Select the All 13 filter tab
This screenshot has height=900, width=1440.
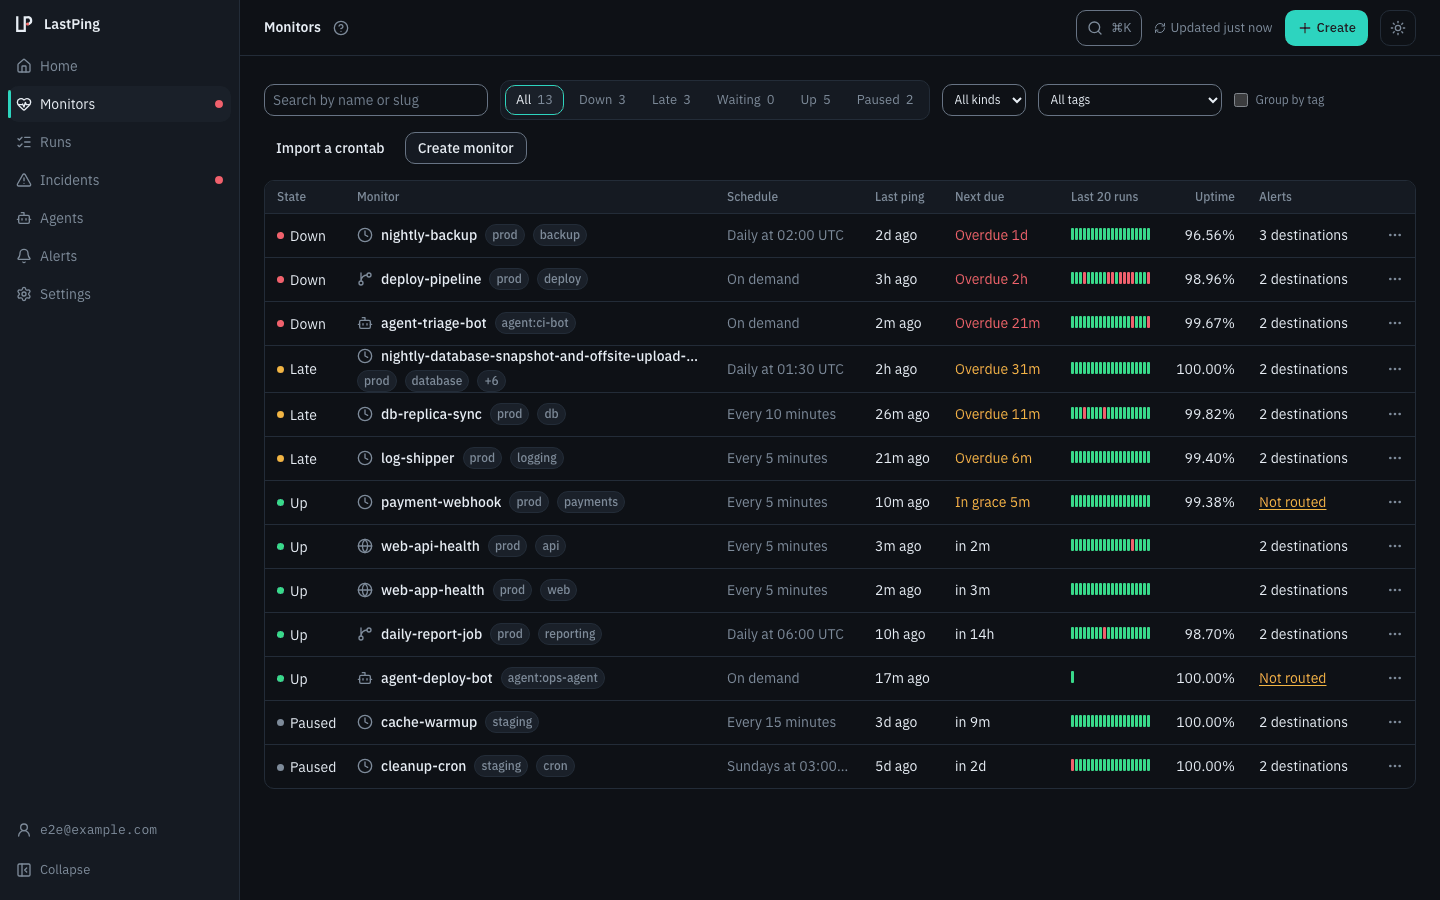534,100
